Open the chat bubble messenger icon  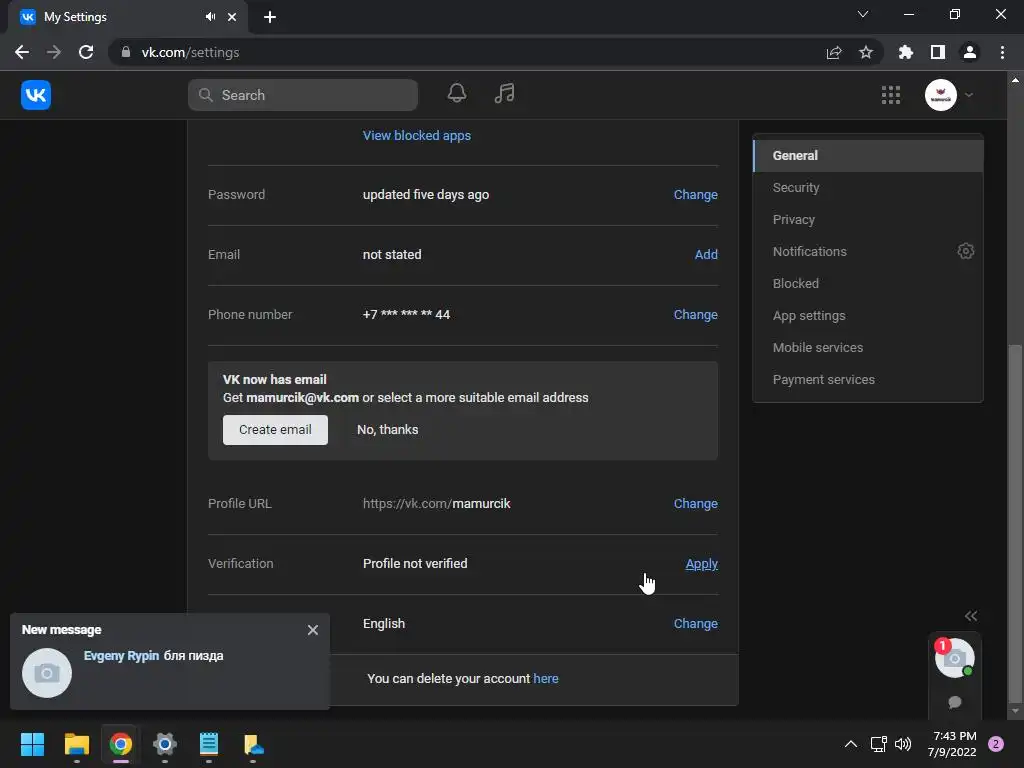click(955, 702)
